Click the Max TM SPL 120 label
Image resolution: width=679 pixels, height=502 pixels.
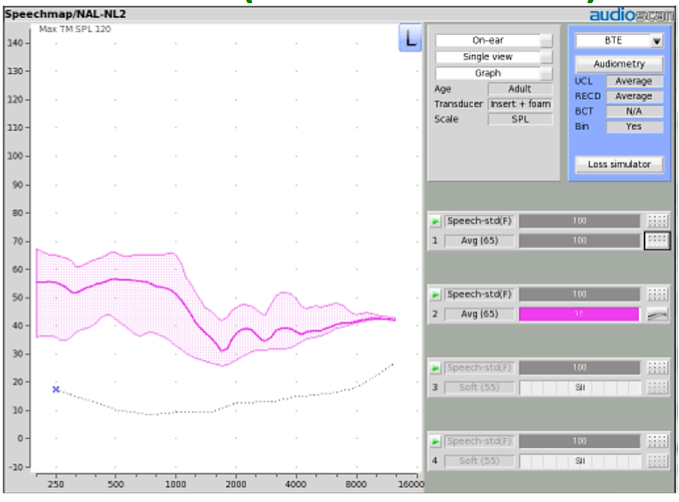75,29
